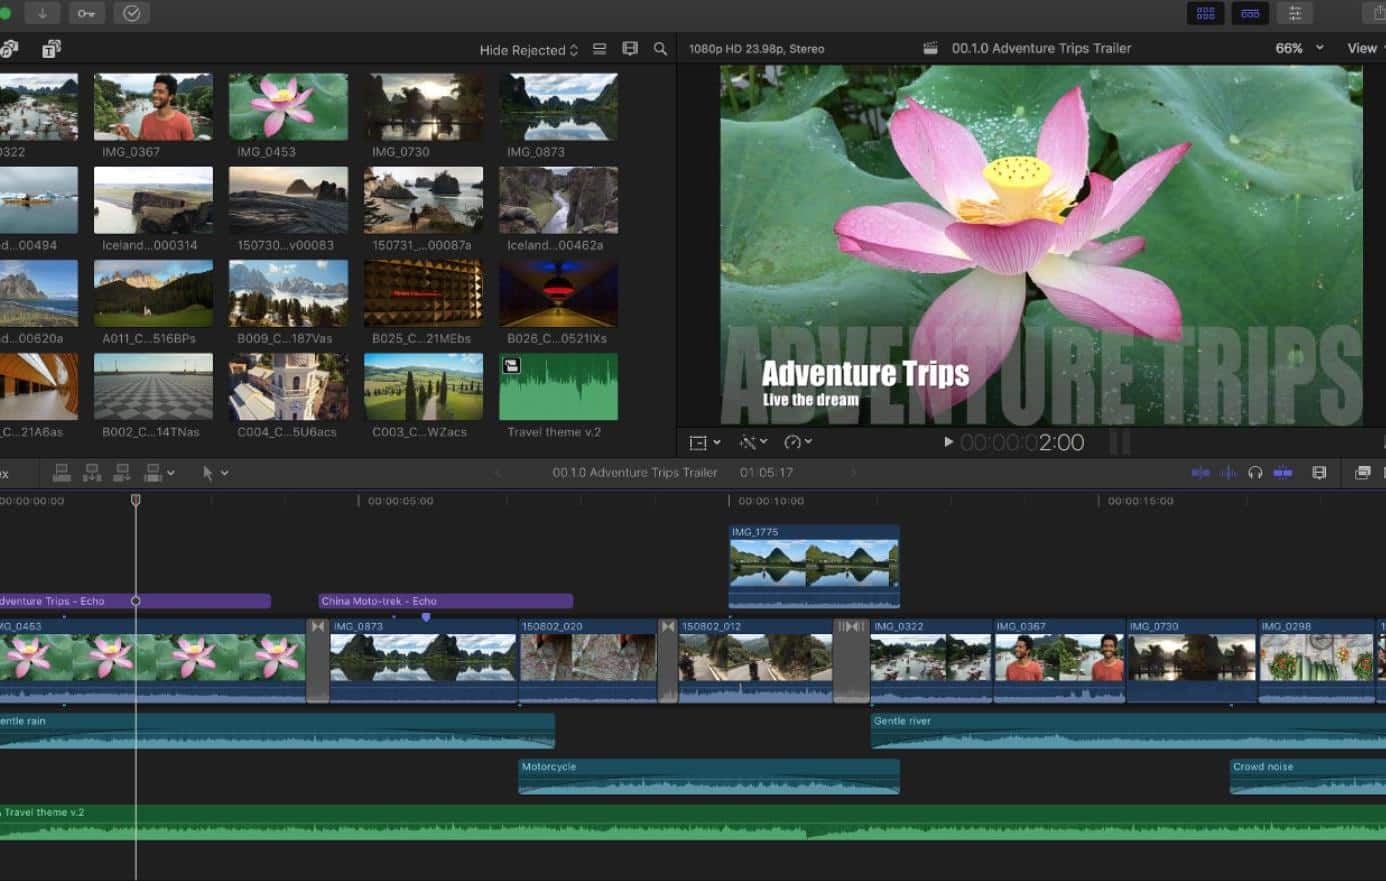Screen dimensions: 1386x881
Task: Toggle audio skimming waveform button
Action: [1228, 473]
